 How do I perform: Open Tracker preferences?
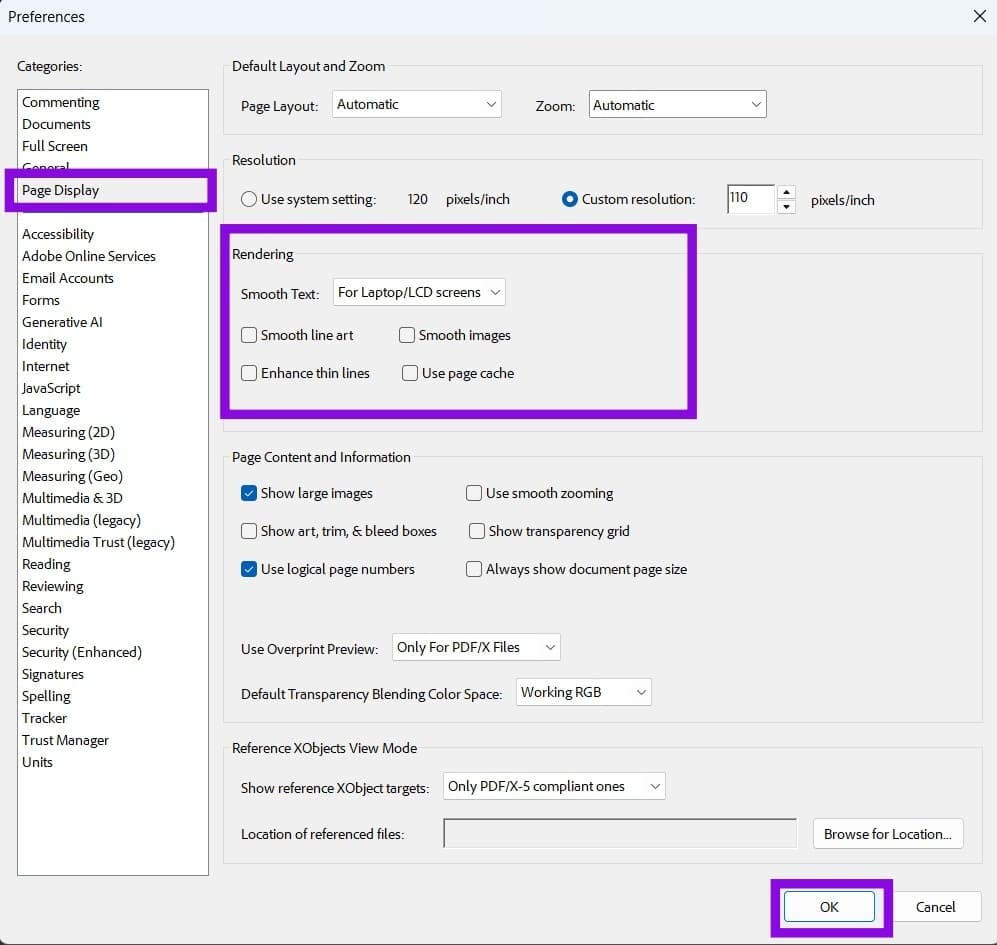[45, 718]
